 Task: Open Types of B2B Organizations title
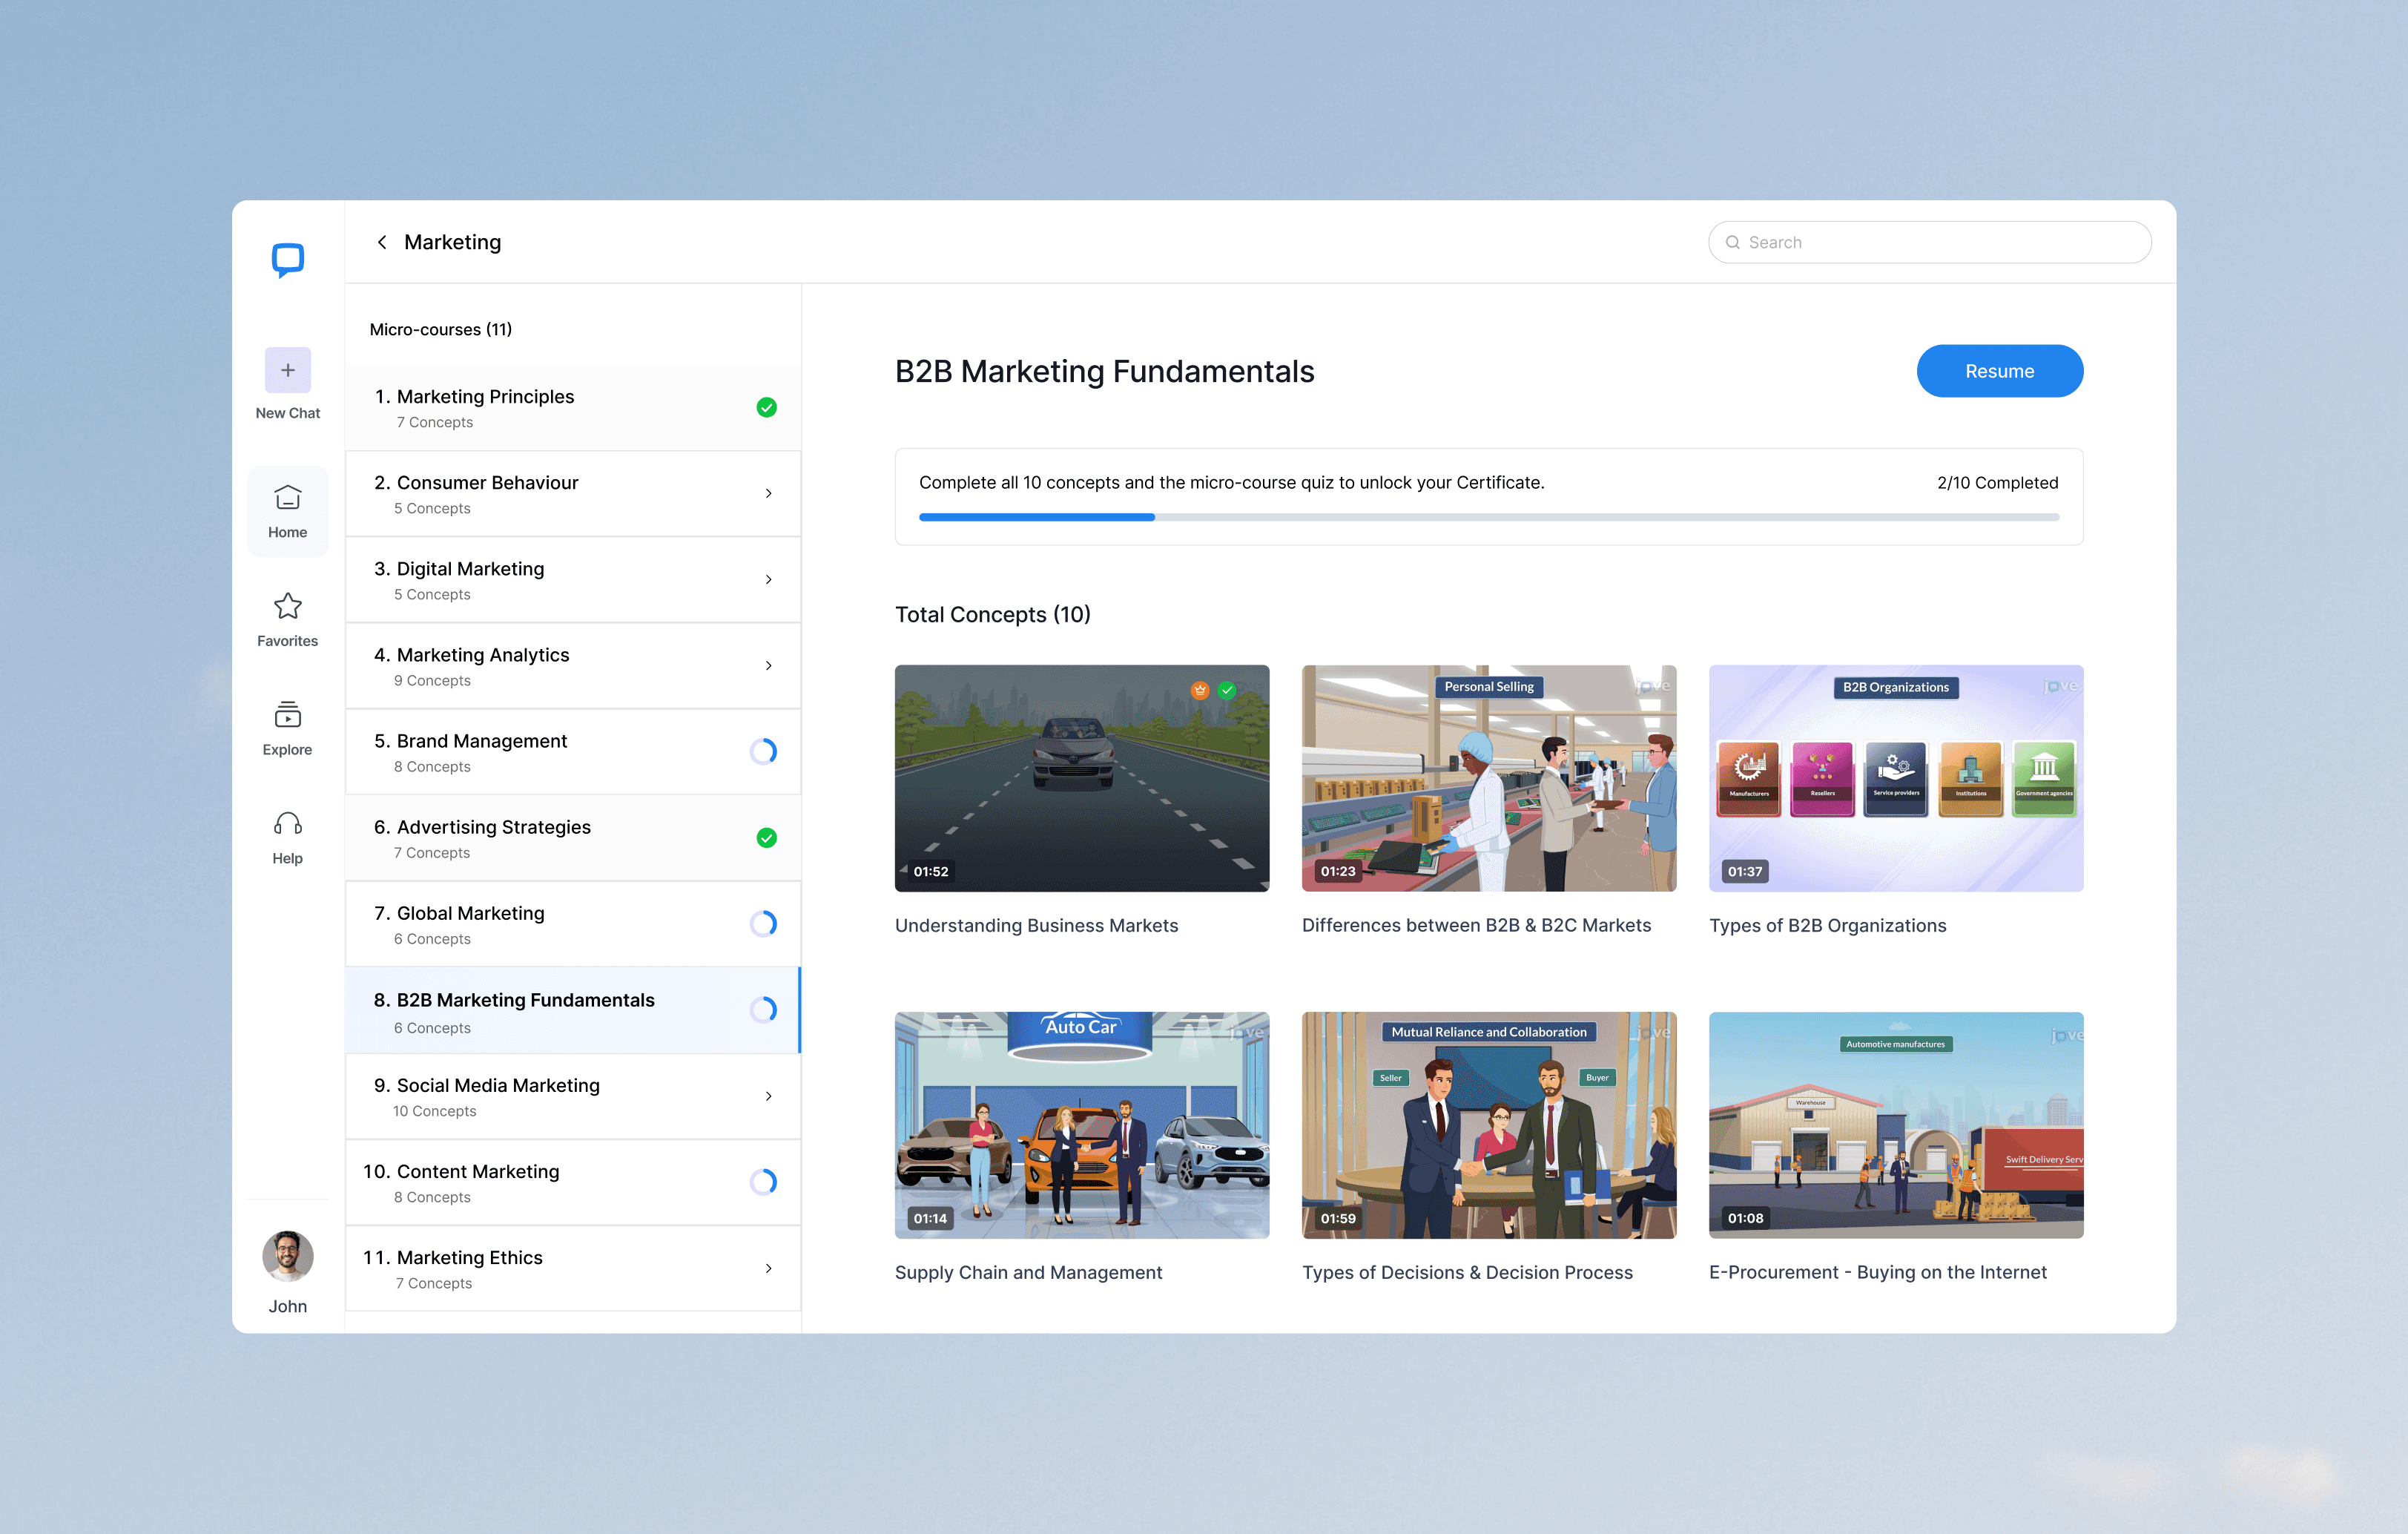click(1827, 925)
